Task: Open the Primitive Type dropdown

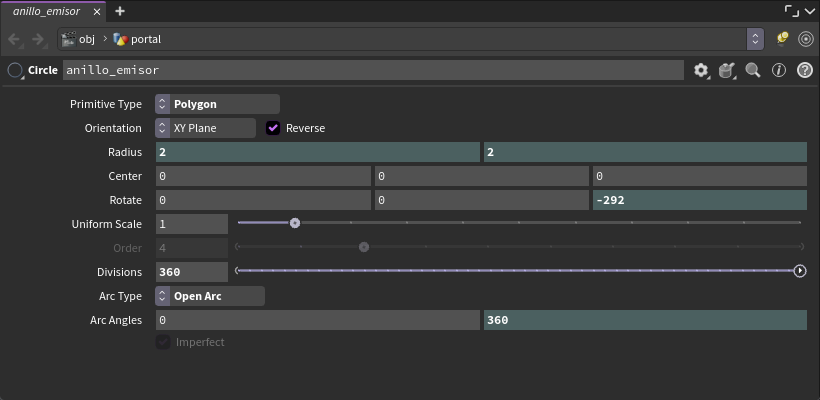Action: click(x=218, y=104)
